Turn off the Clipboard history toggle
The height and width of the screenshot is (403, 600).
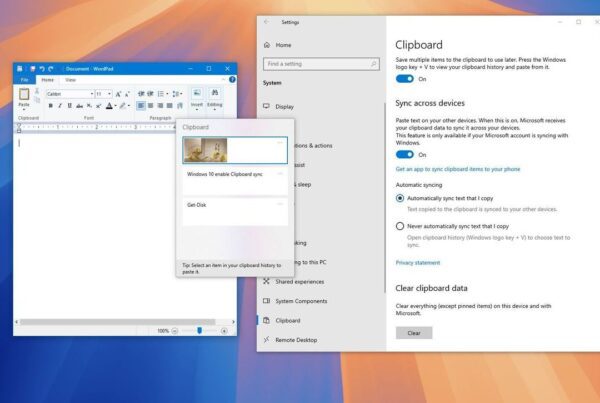404,79
